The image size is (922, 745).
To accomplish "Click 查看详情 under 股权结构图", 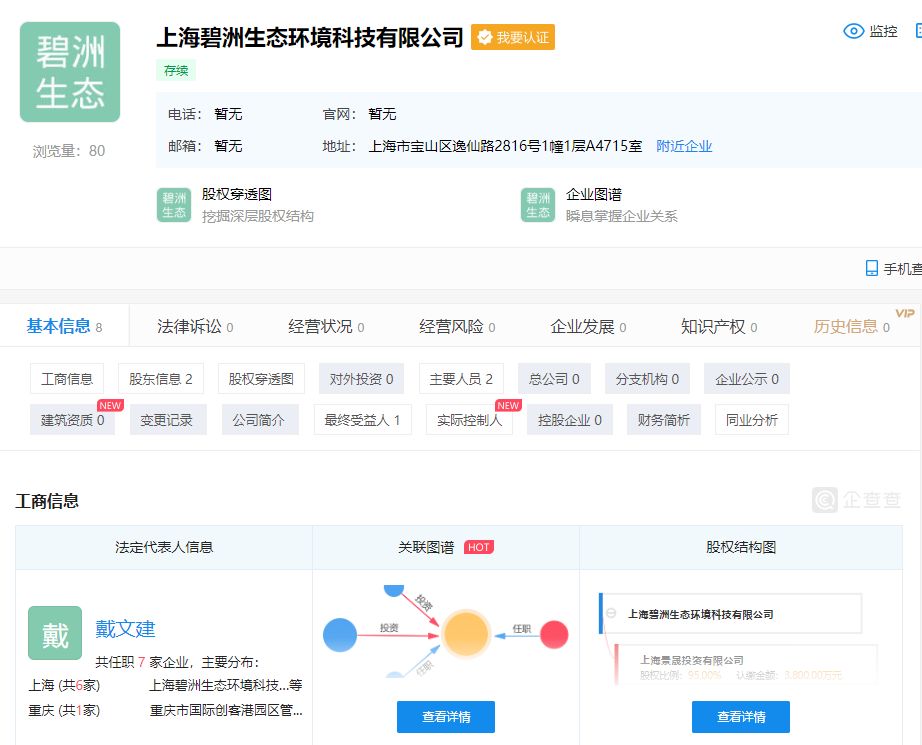I will (x=740, y=716).
